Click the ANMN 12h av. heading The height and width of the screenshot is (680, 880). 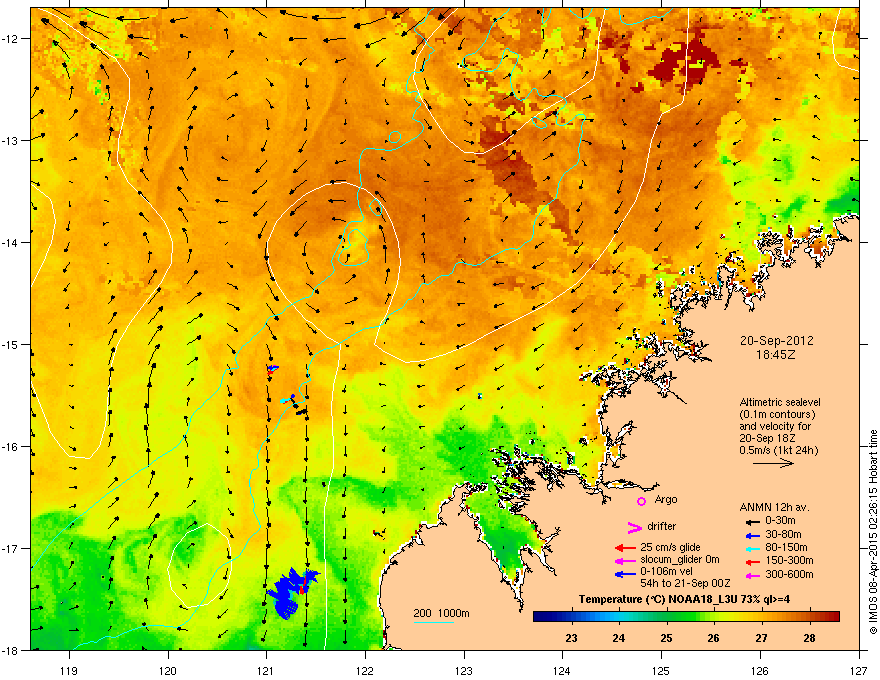774,507
